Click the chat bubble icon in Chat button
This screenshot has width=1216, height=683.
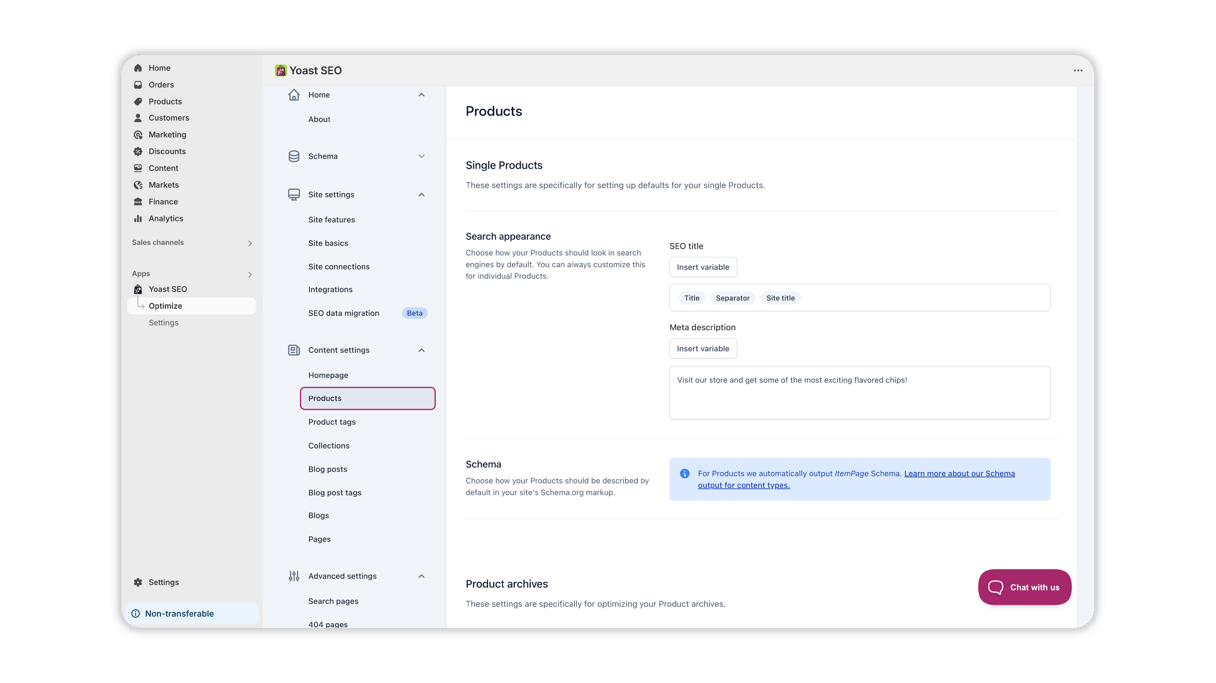[996, 588]
